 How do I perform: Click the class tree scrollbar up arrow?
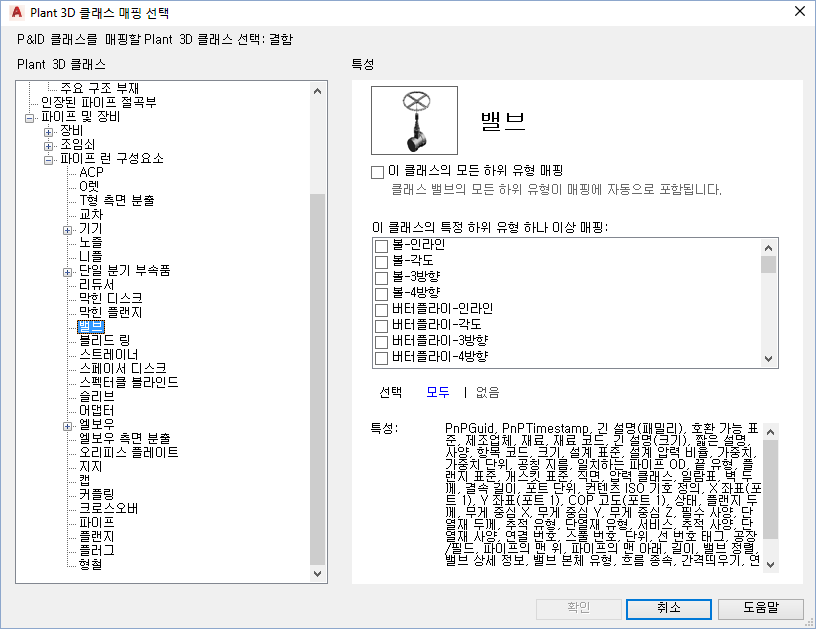point(317,91)
